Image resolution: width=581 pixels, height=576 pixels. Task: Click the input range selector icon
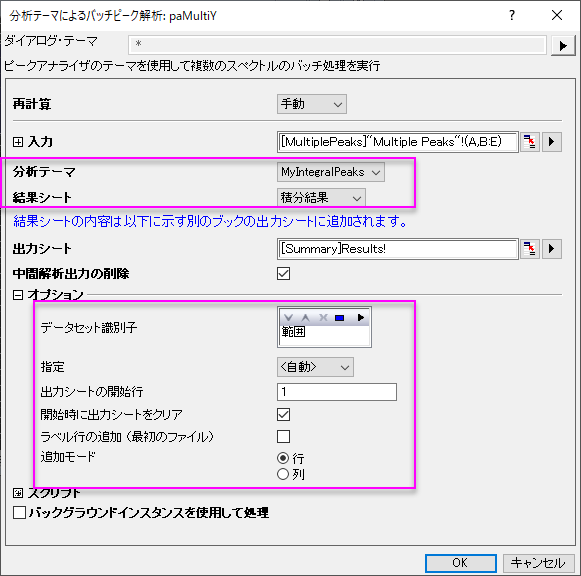pos(530,142)
